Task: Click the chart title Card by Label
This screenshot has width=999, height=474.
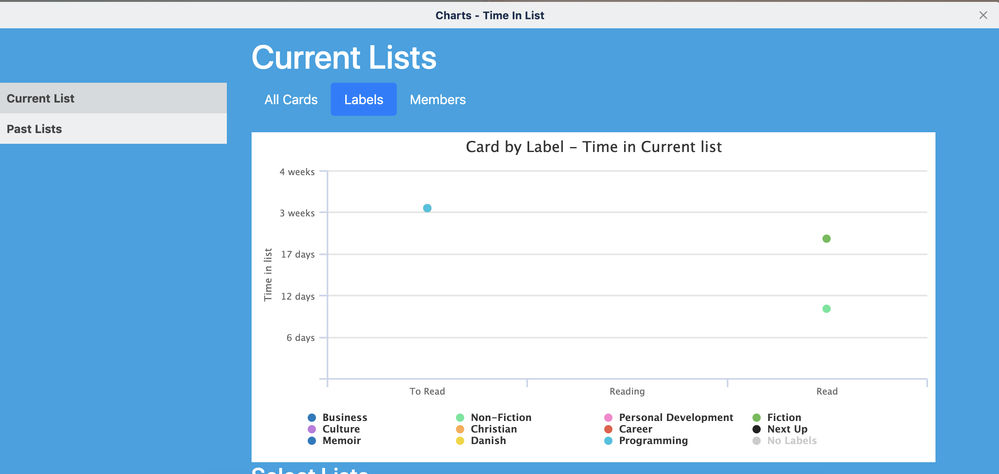Action: (594, 147)
